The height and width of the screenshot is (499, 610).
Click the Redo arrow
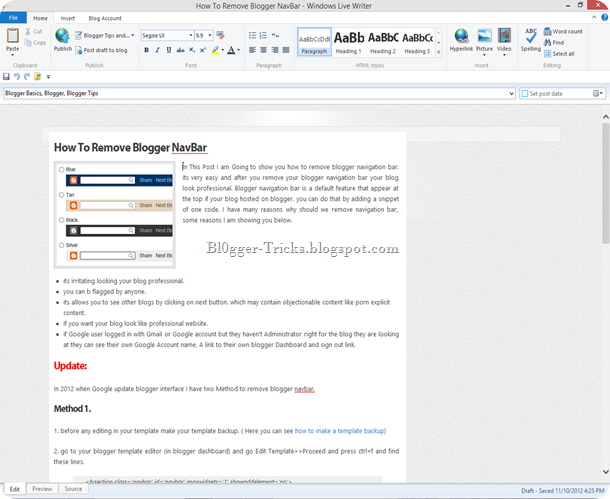27,77
